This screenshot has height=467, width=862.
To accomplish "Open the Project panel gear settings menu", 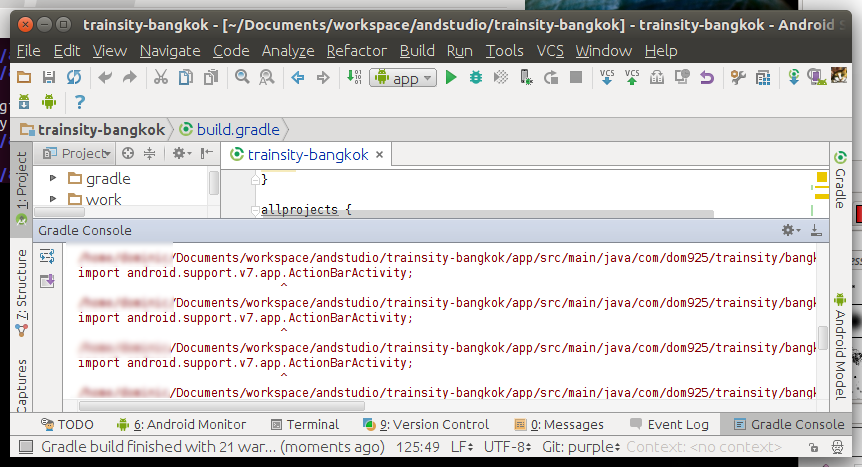I will [x=181, y=153].
